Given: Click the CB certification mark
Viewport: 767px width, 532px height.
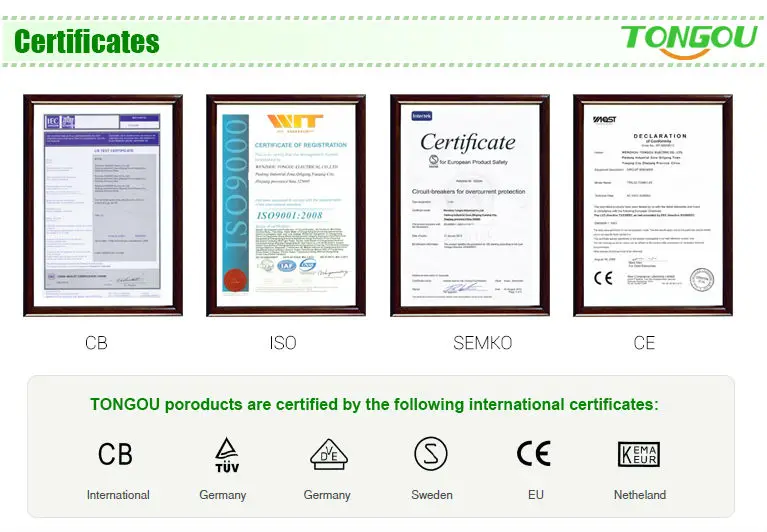Looking at the screenshot, I should tap(115, 454).
